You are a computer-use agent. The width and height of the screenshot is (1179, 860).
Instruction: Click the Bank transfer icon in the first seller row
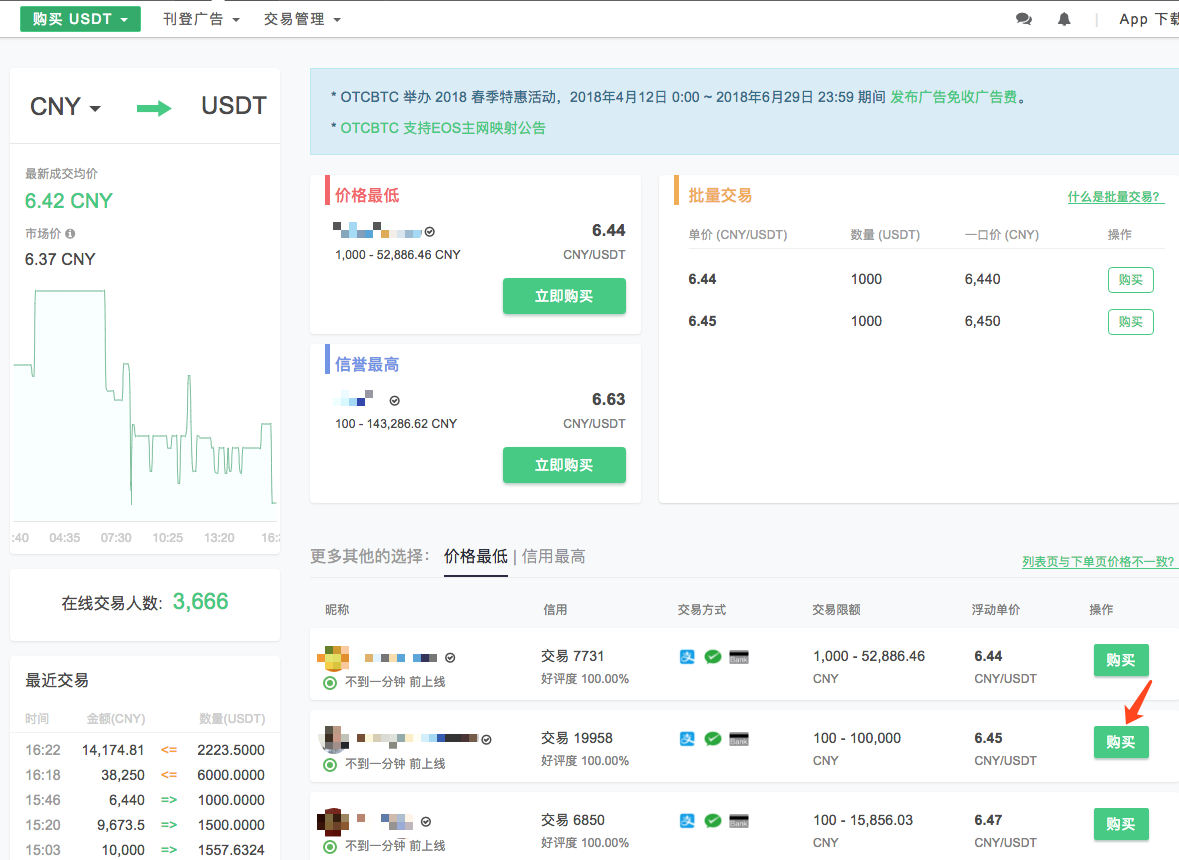point(740,656)
